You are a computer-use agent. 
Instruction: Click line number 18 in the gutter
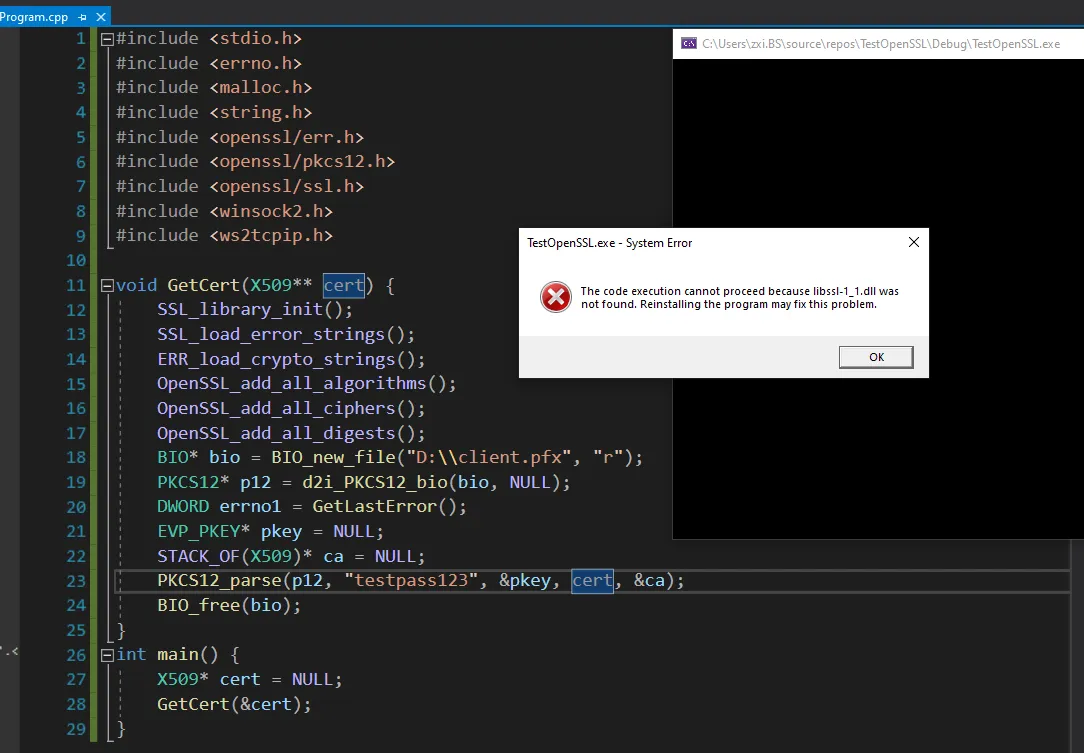point(76,458)
